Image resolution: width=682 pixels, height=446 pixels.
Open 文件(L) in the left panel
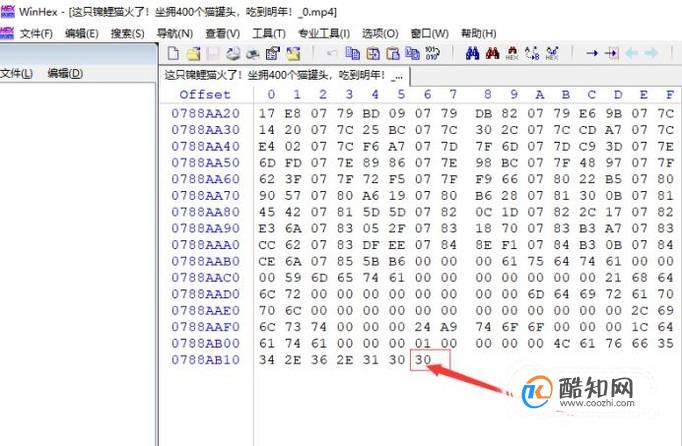pos(16,74)
